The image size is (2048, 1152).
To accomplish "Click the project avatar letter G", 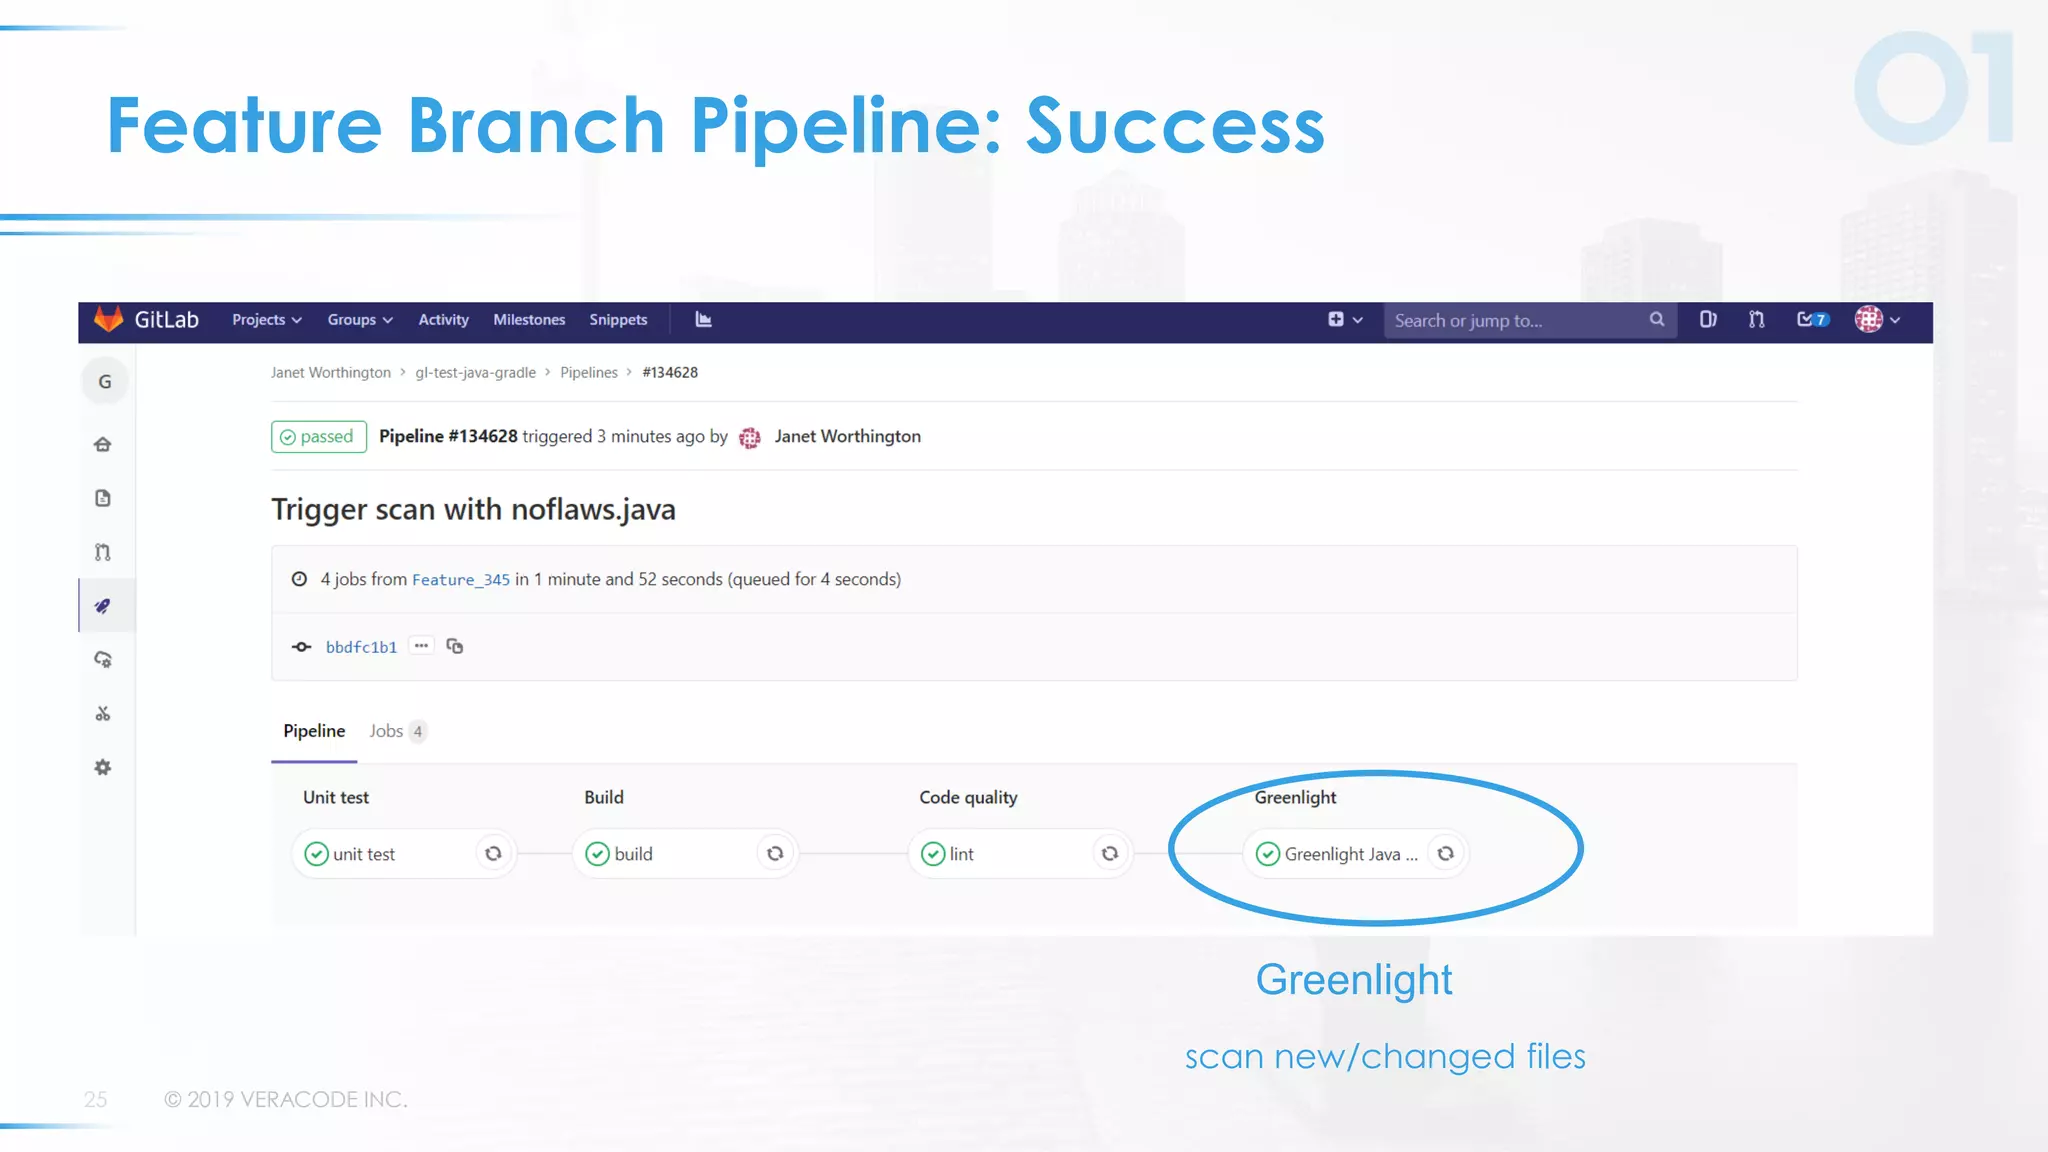I will tap(105, 382).
